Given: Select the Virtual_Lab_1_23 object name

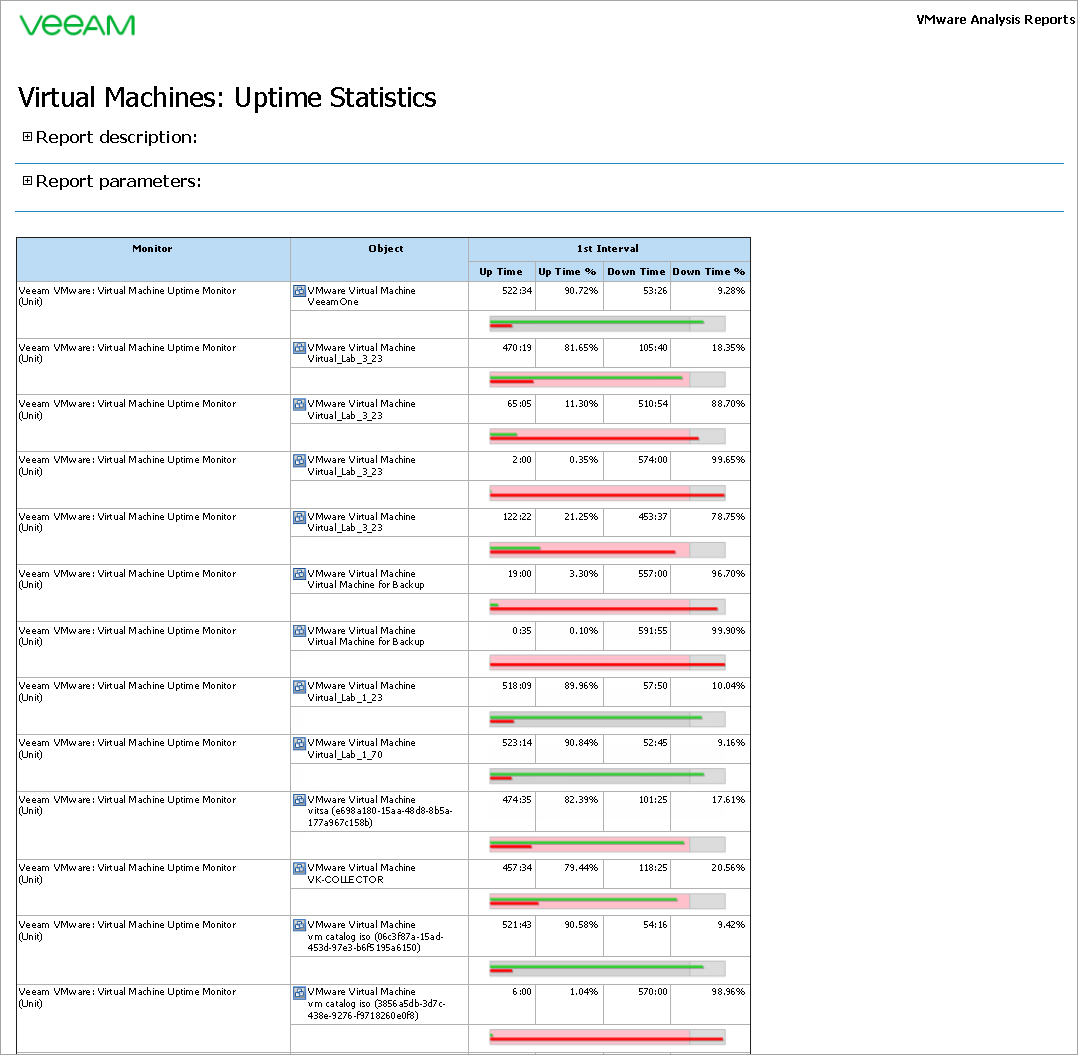Looking at the screenshot, I should point(345,698).
